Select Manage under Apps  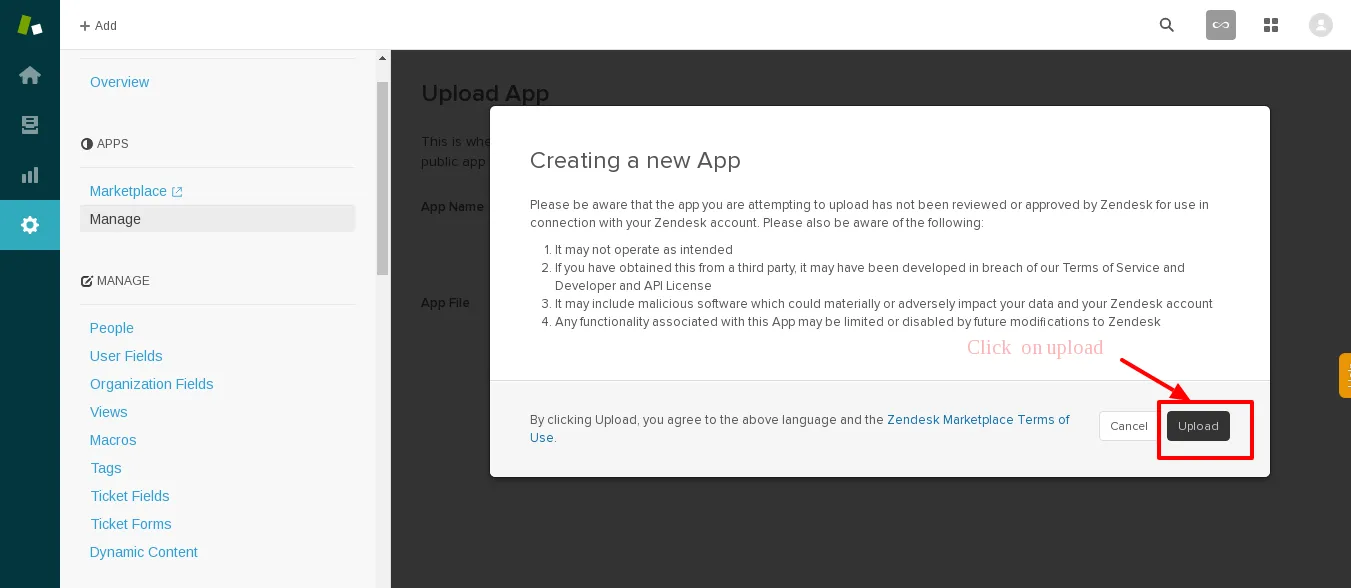tap(217, 219)
